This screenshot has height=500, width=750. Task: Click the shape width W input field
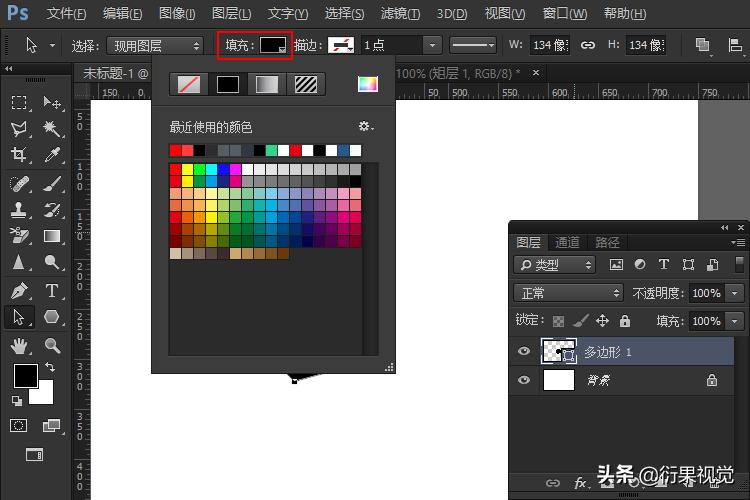551,46
